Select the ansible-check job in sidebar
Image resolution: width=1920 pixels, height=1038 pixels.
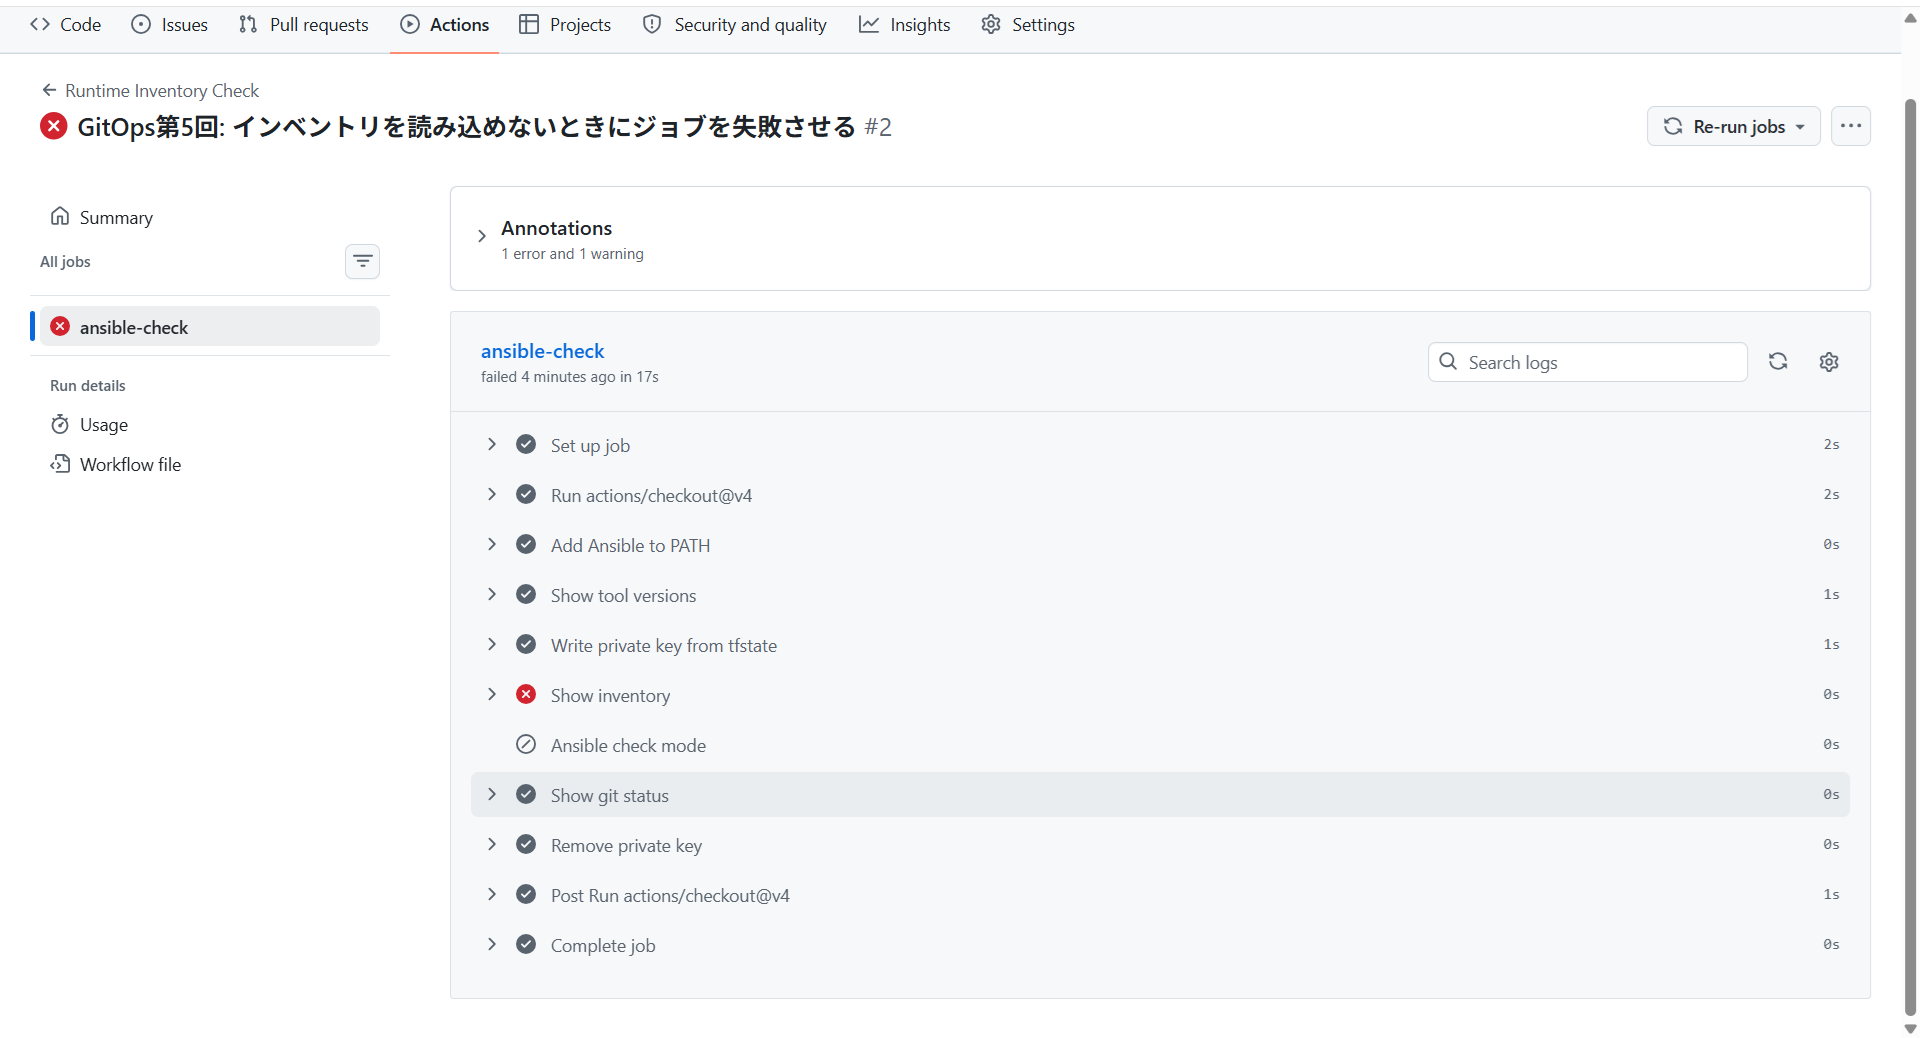tap(210, 327)
